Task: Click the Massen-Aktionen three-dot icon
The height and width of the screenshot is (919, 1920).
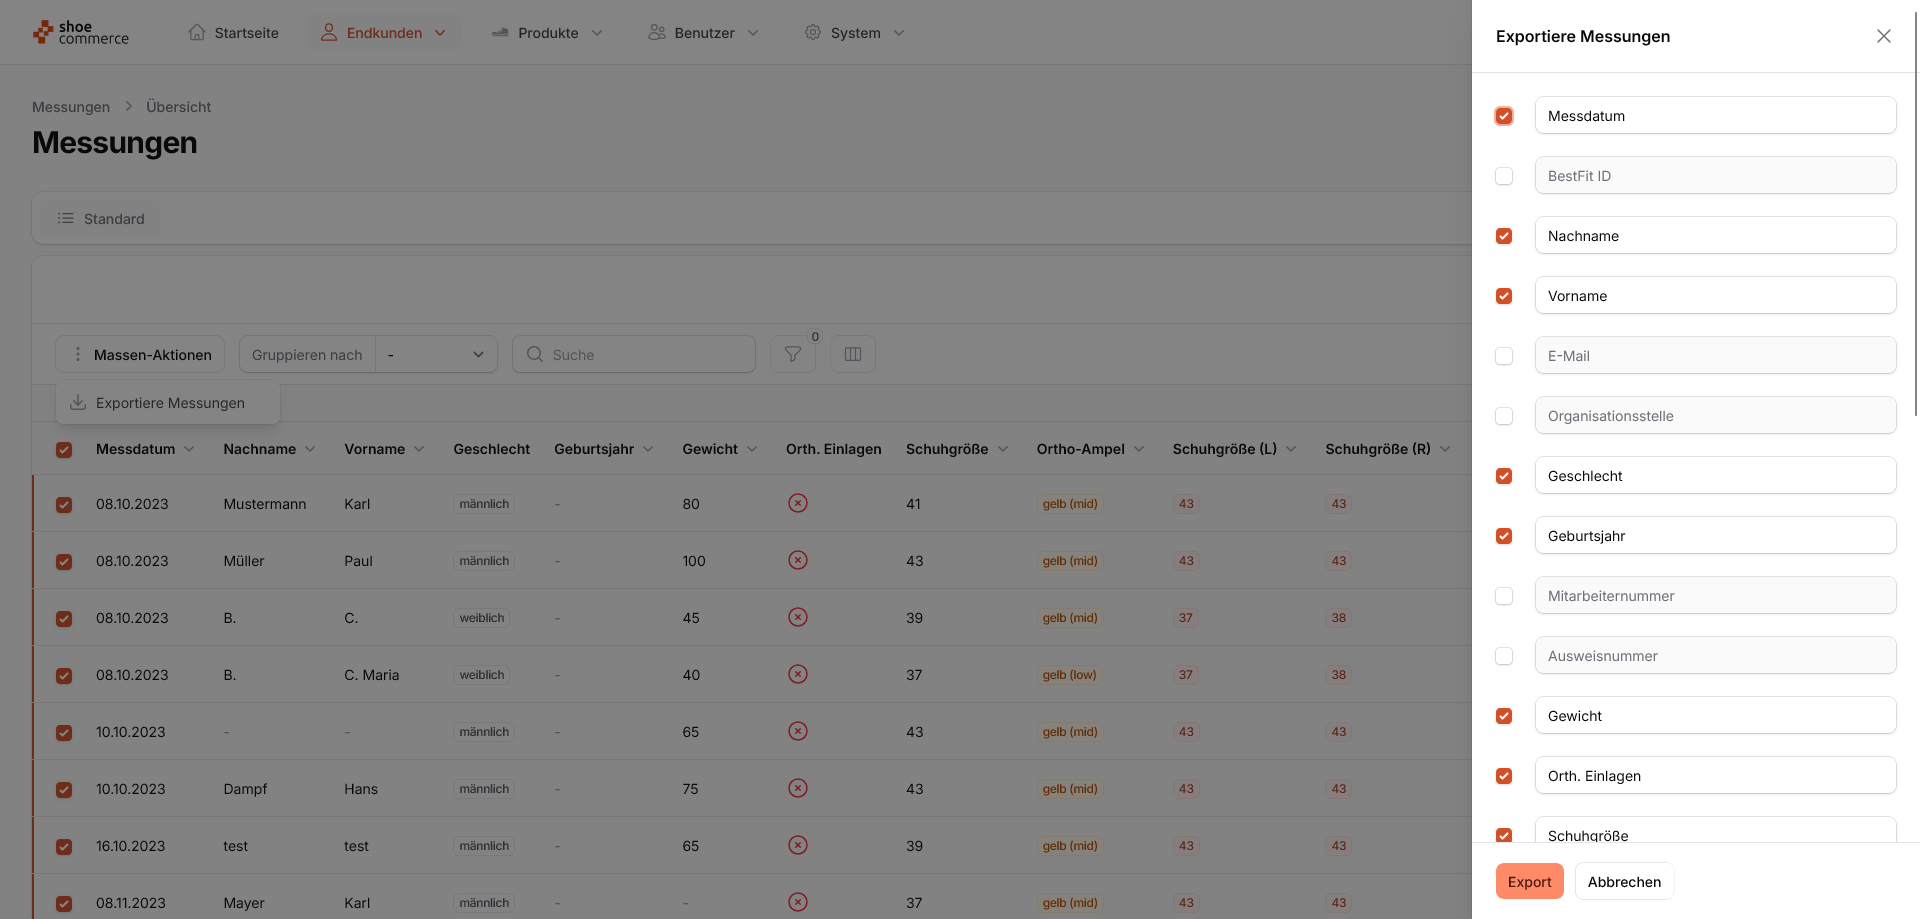Action: coord(78,354)
